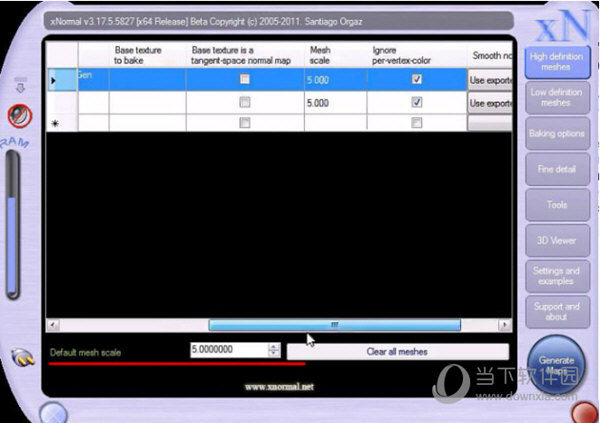Click the speaker sound icon in left sidebar

click(20, 116)
